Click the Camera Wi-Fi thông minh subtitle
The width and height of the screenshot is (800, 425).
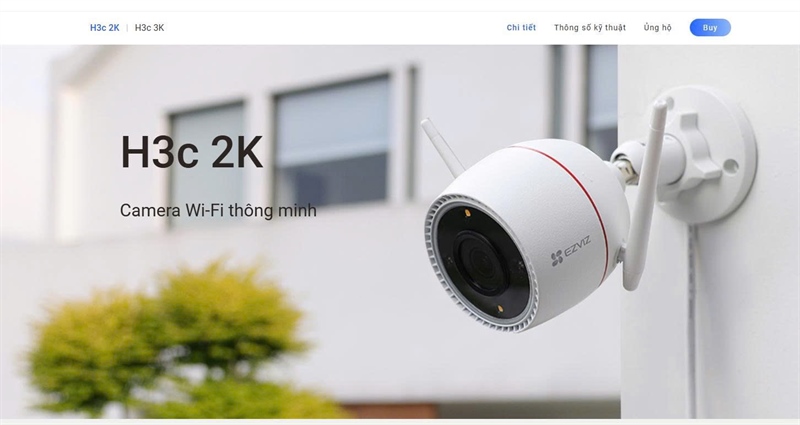click(218, 210)
